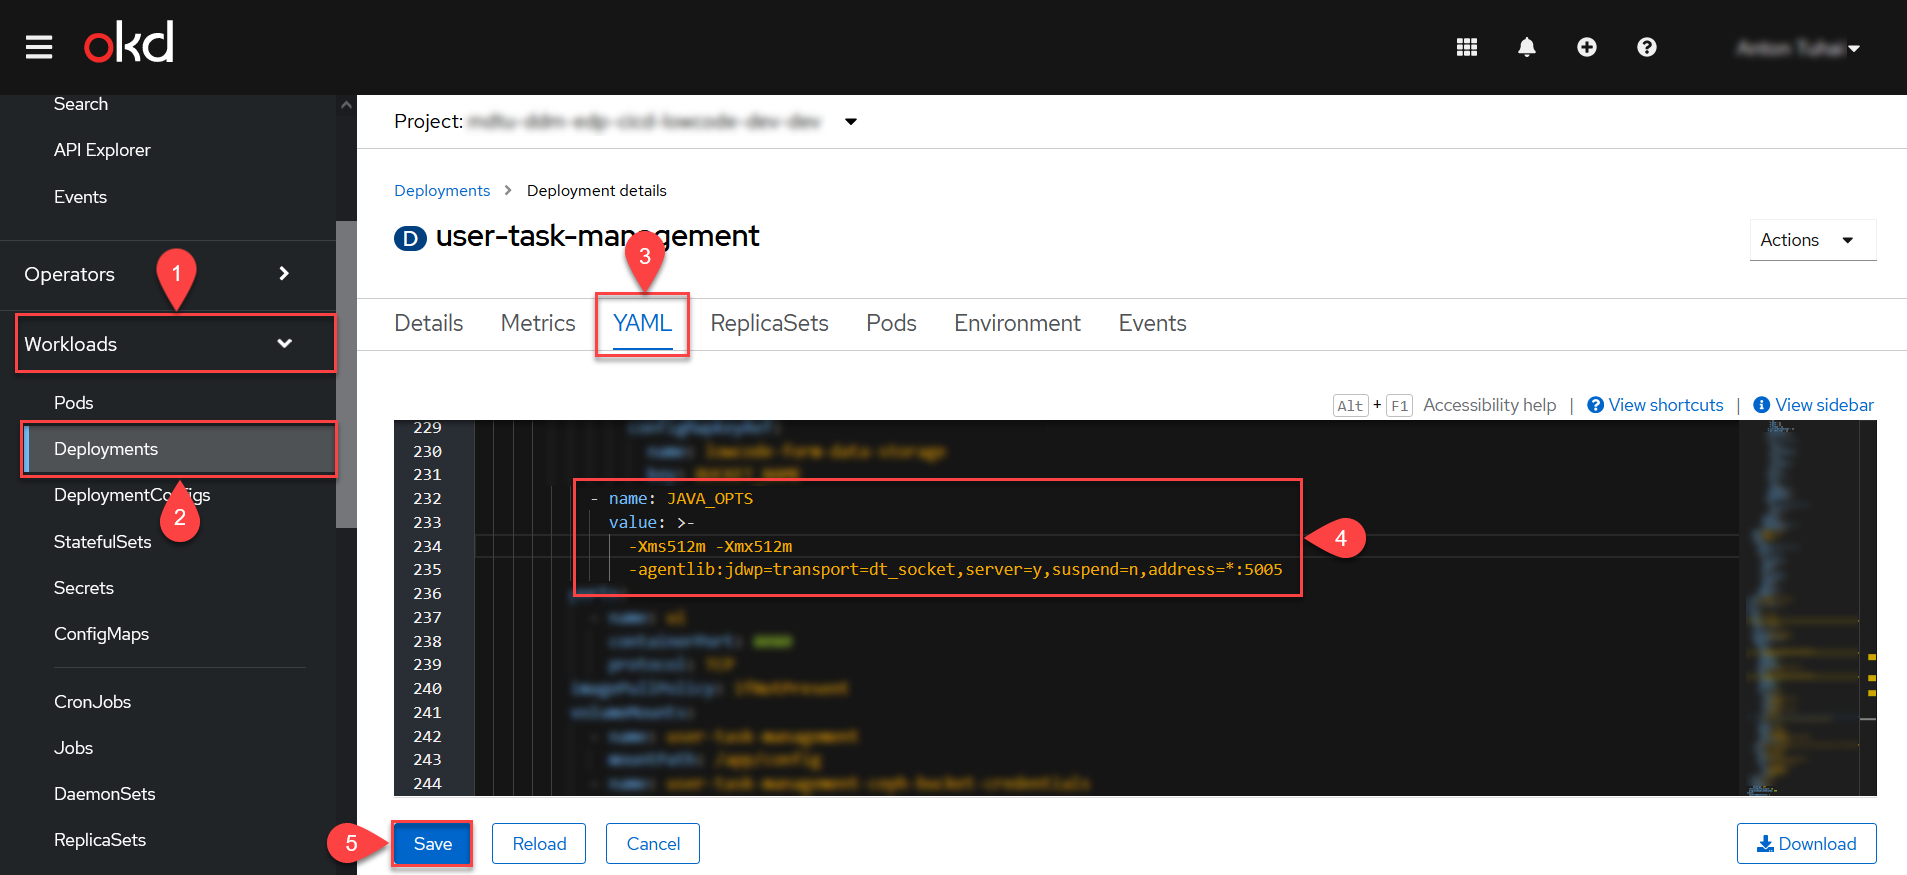This screenshot has width=1907, height=875.
Task: Open StatefulSets in sidebar
Action: [102, 542]
